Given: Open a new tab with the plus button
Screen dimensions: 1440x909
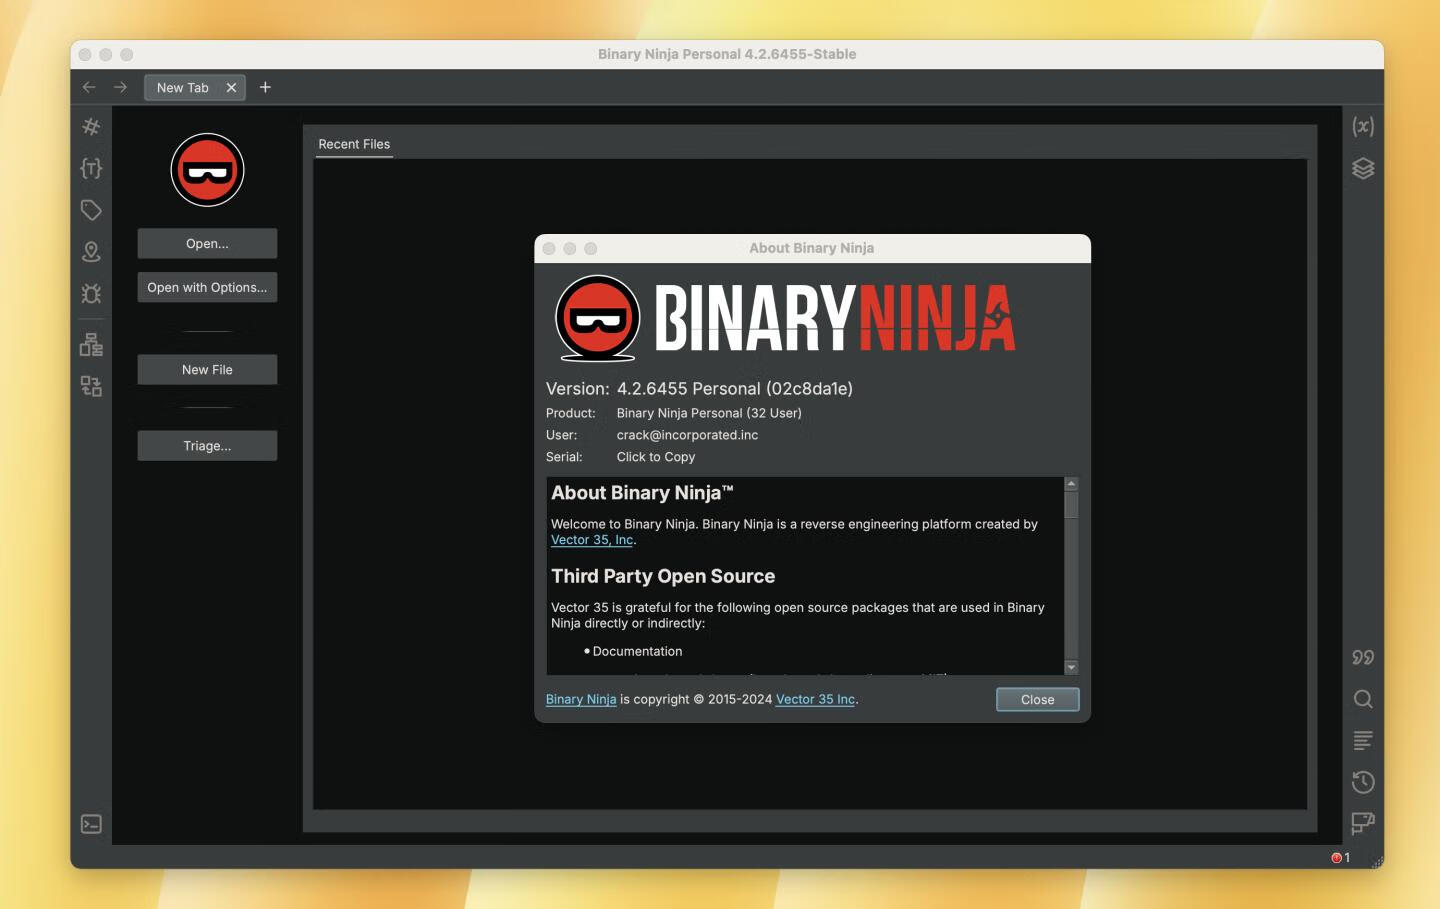Looking at the screenshot, I should 265,87.
